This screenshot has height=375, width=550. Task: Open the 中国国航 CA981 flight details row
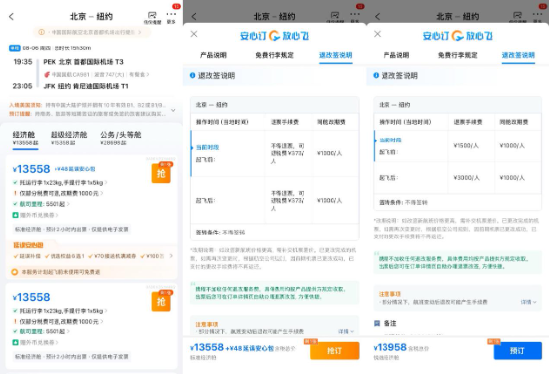(x=97, y=74)
